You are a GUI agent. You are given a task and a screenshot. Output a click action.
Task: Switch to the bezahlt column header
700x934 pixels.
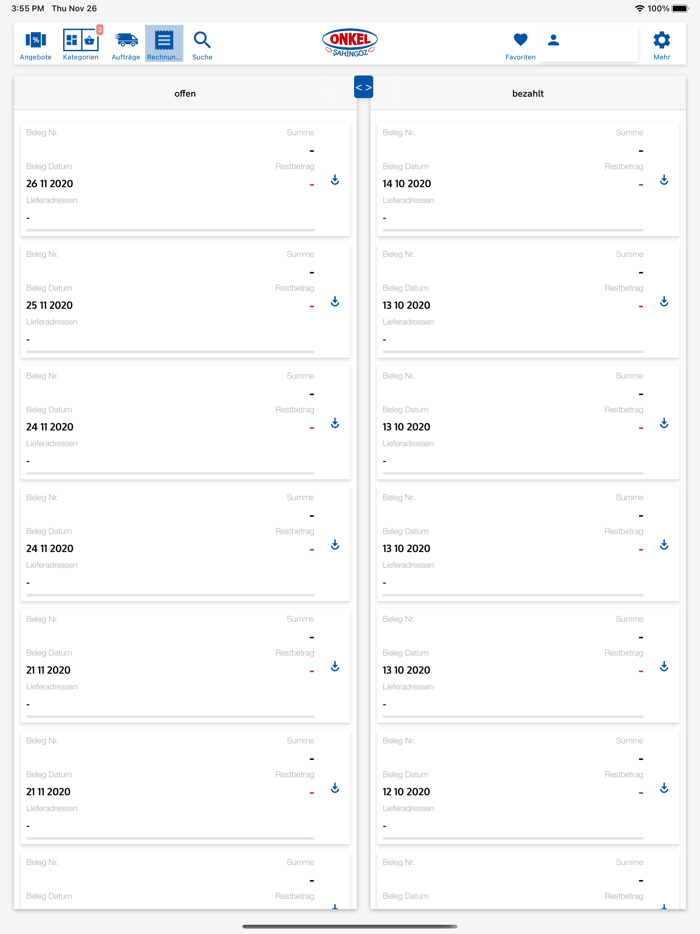[x=528, y=94]
